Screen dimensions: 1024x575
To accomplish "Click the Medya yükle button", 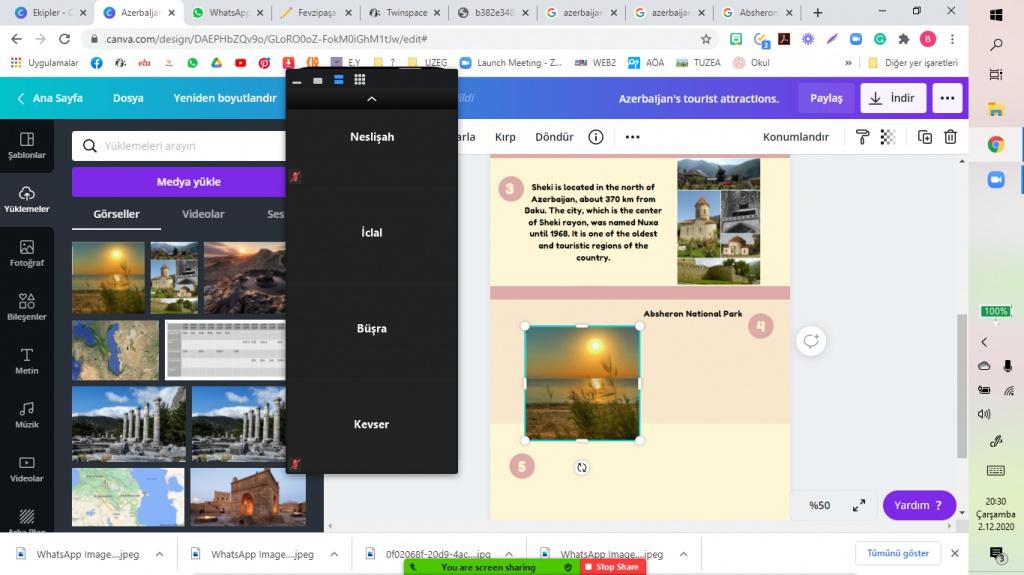I will point(188,182).
